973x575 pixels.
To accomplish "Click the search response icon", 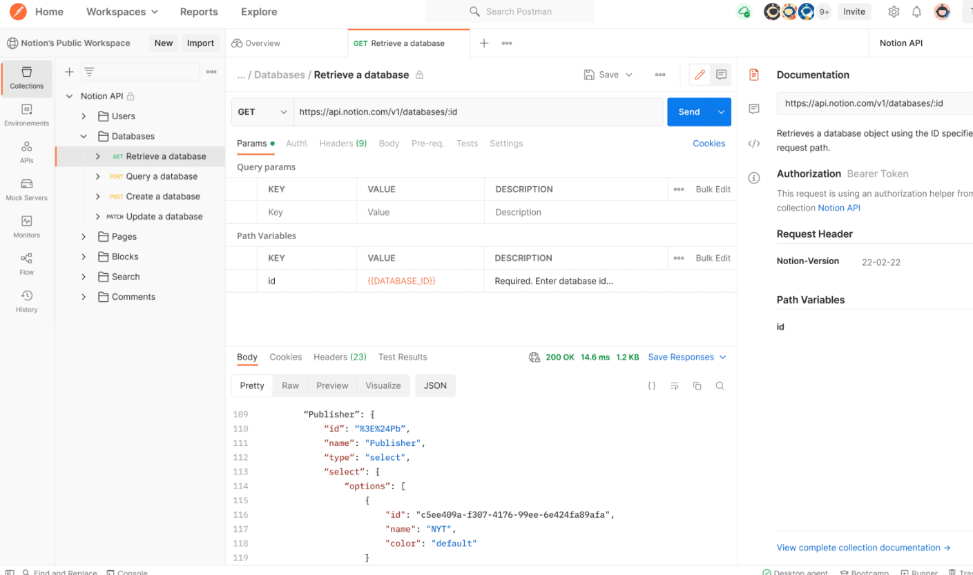I will coord(720,386).
